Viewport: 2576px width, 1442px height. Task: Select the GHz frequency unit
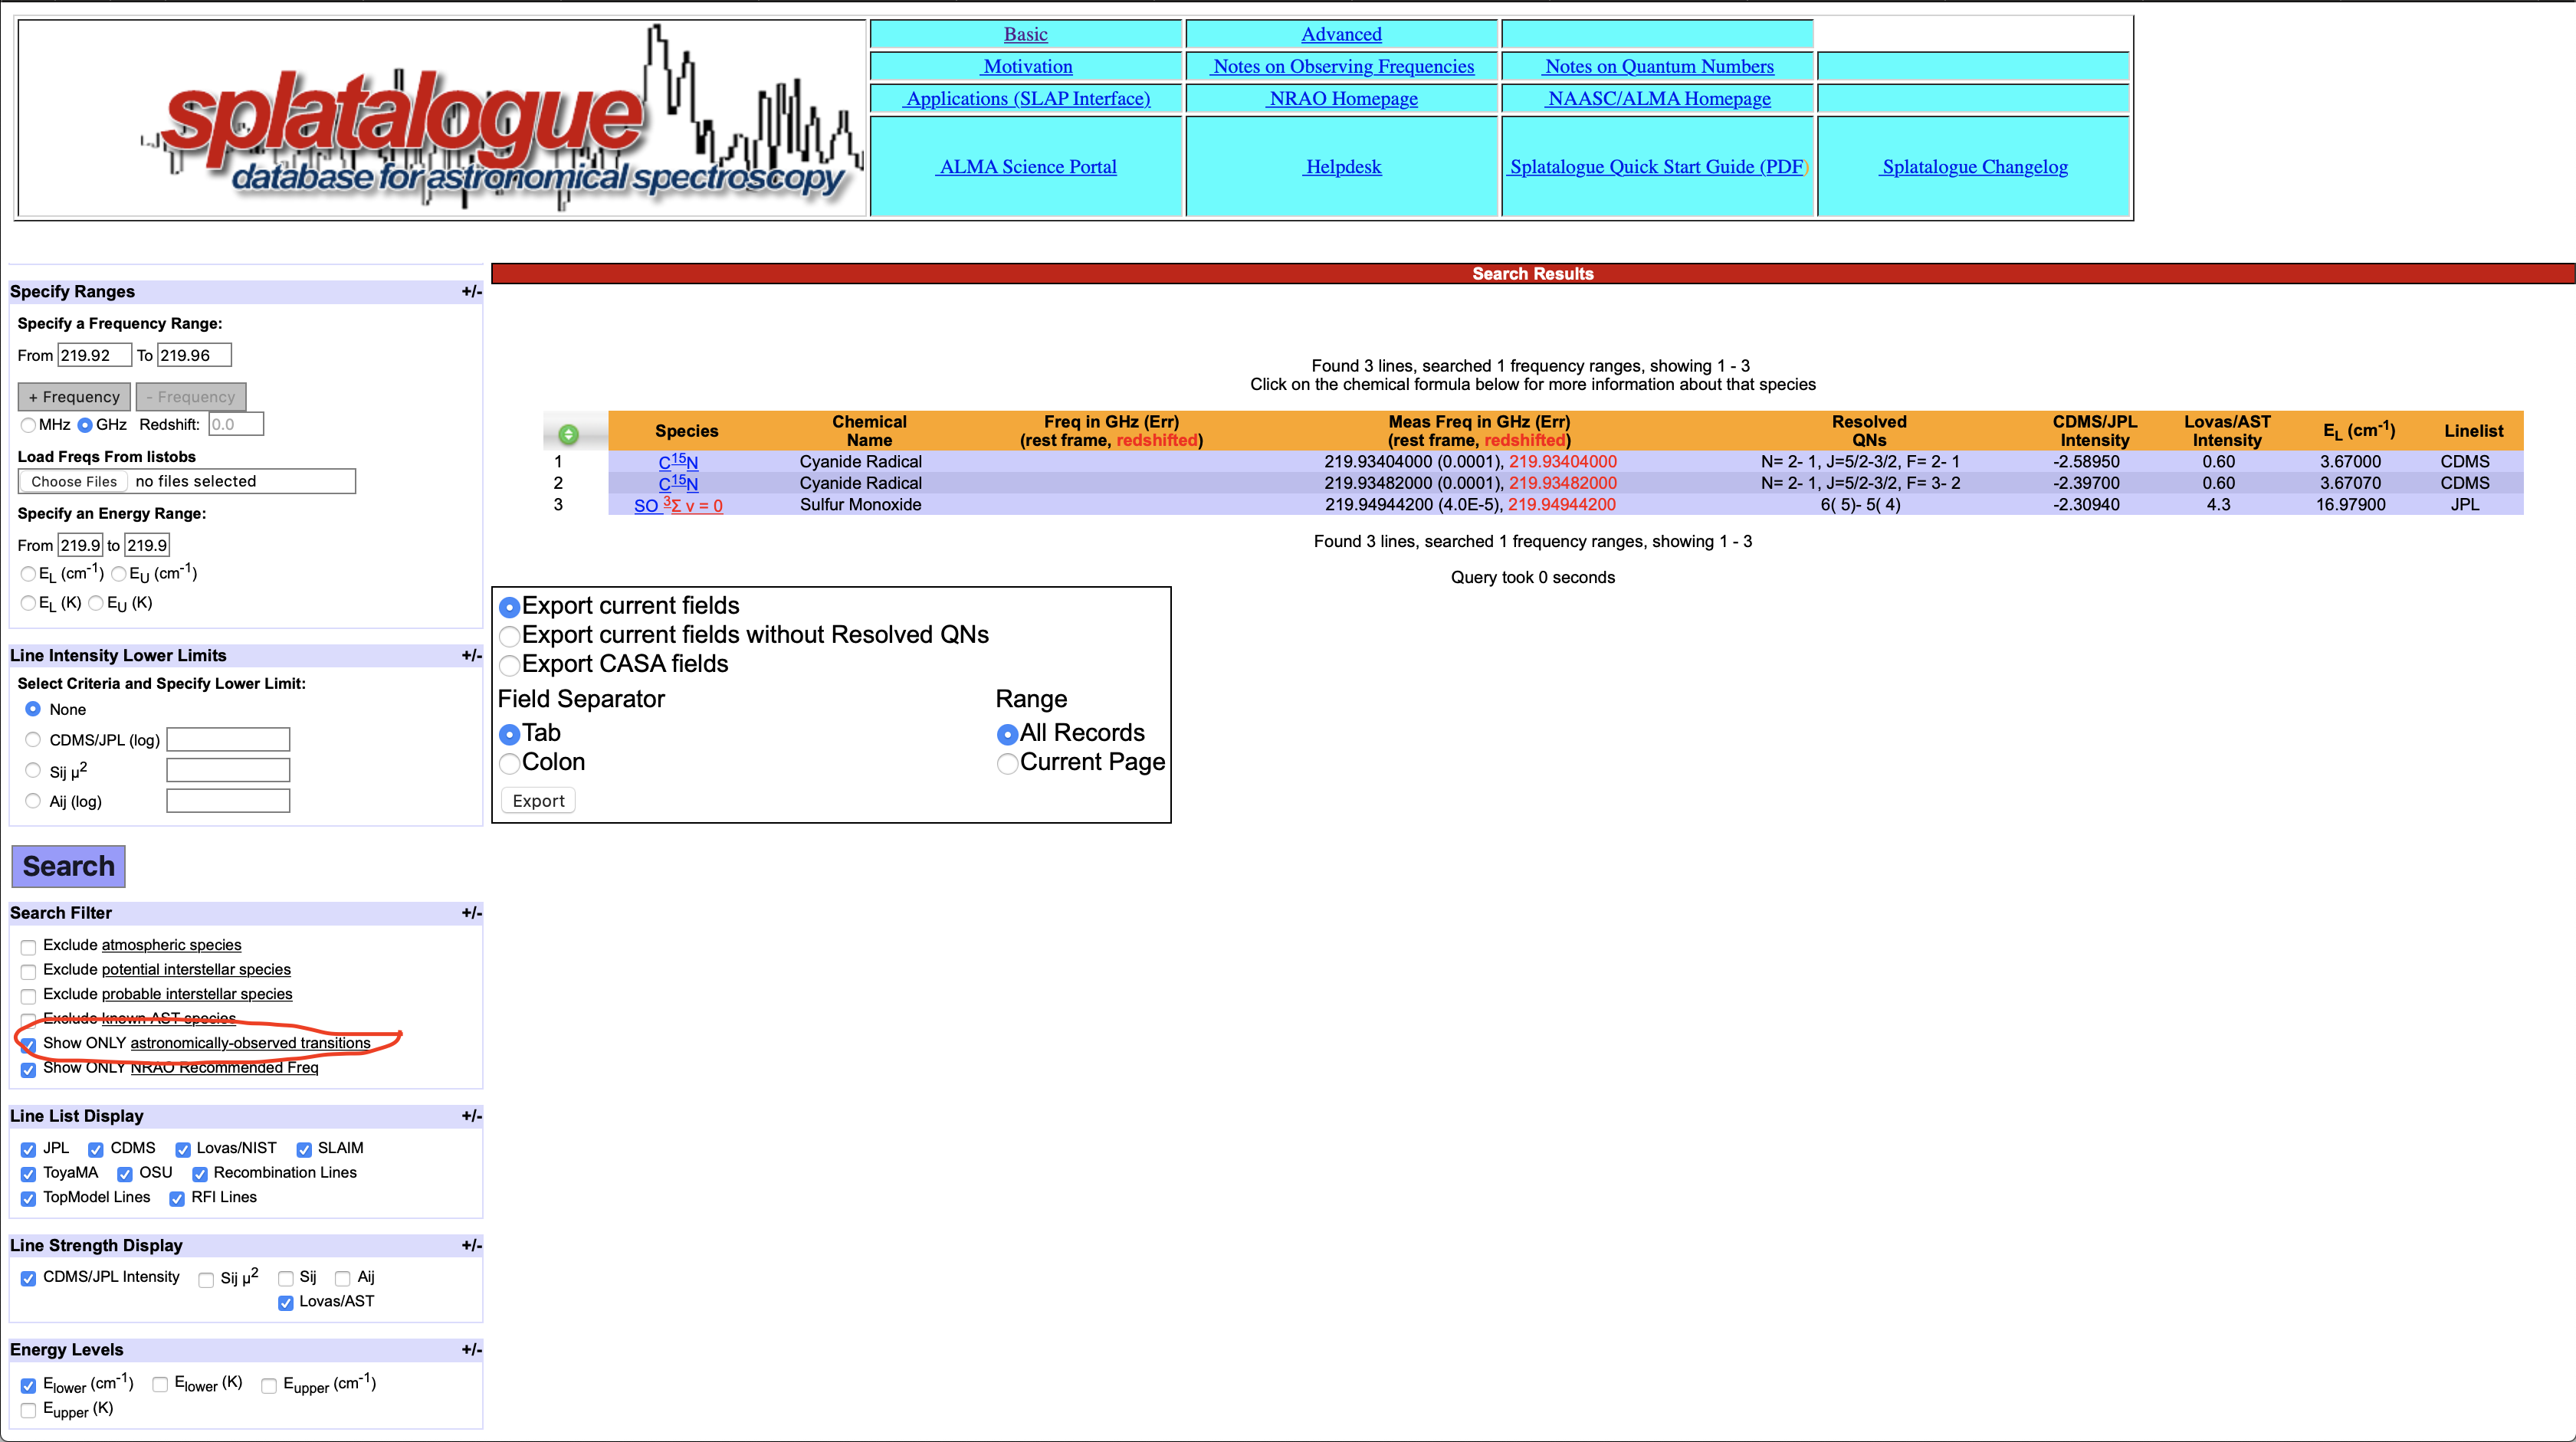click(85, 425)
